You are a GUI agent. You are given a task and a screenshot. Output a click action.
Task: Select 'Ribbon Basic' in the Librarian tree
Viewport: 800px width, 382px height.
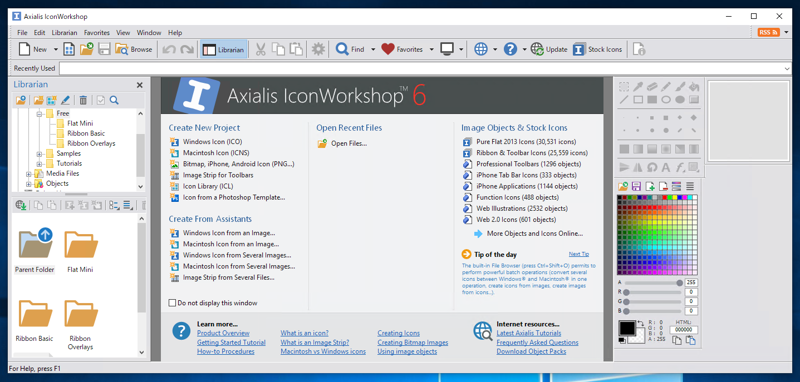(86, 134)
